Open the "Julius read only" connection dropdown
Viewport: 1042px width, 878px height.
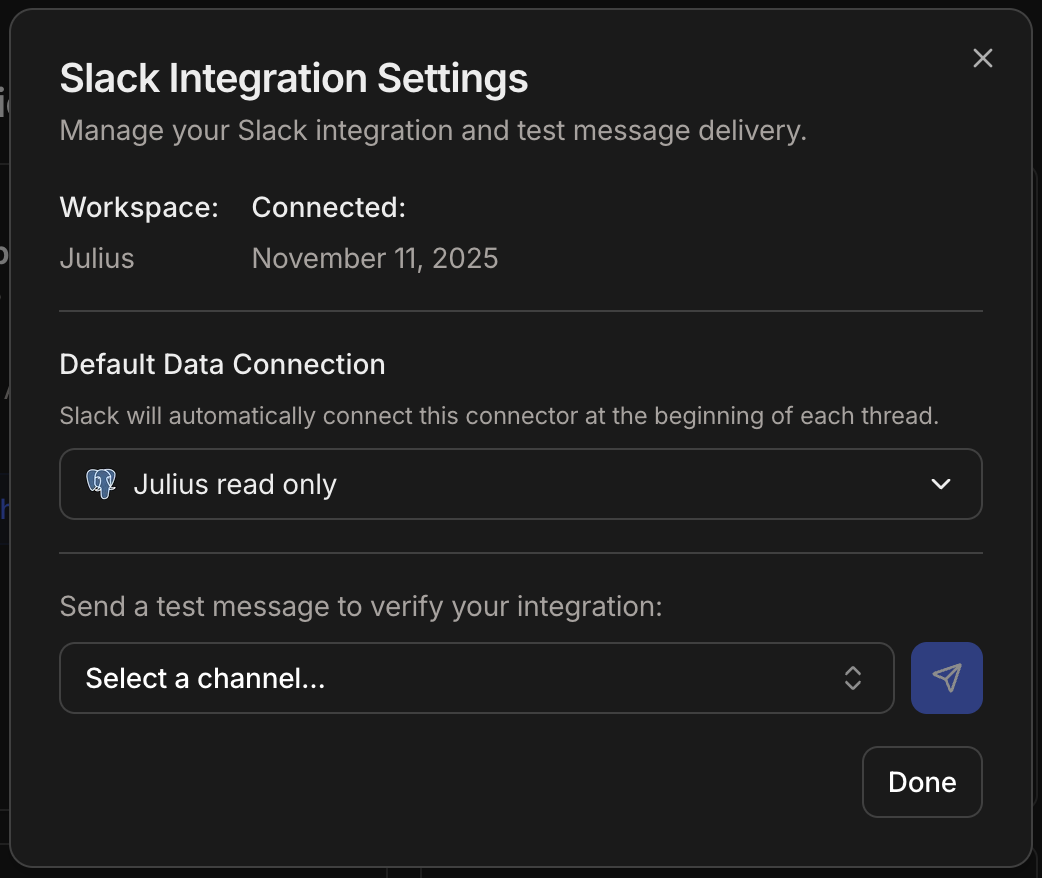[x=520, y=484]
